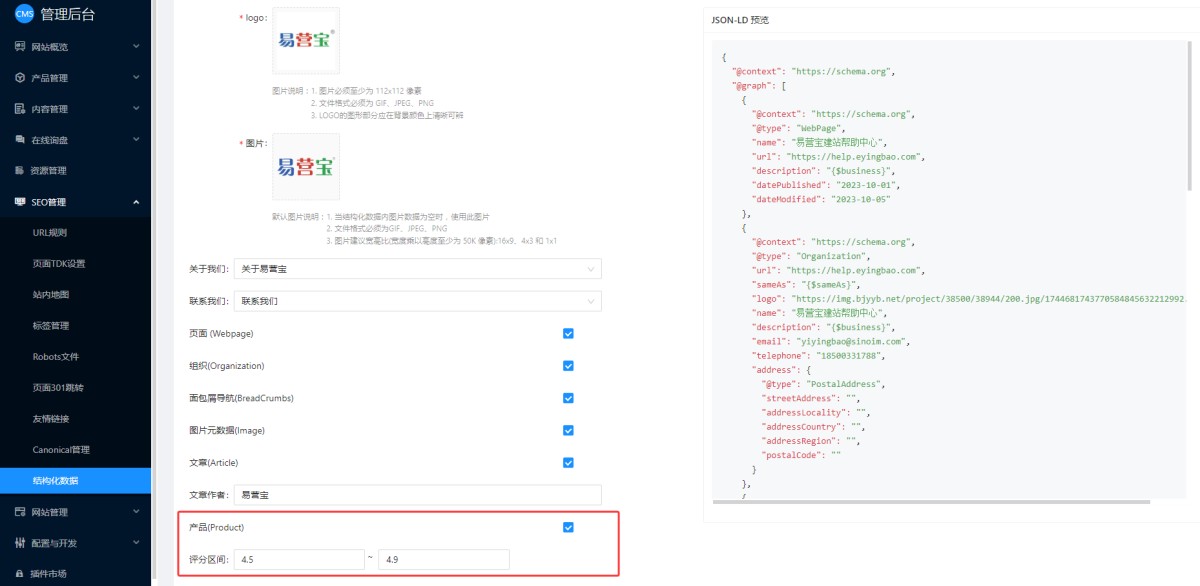The height and width of the screenshot is (586, 1200).
Task: Open the URL规则 menu item
Action: (x=50, y=233)
